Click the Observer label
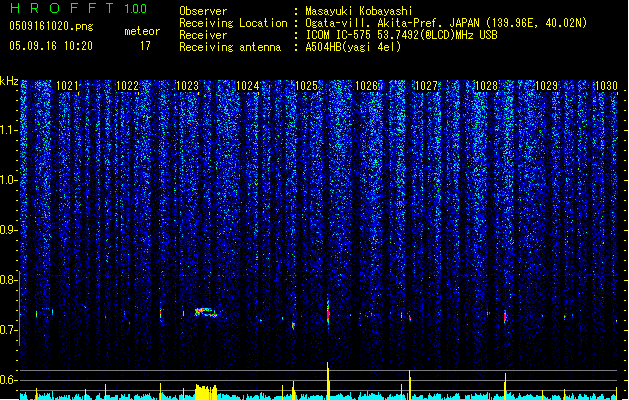 click(203, 11)
